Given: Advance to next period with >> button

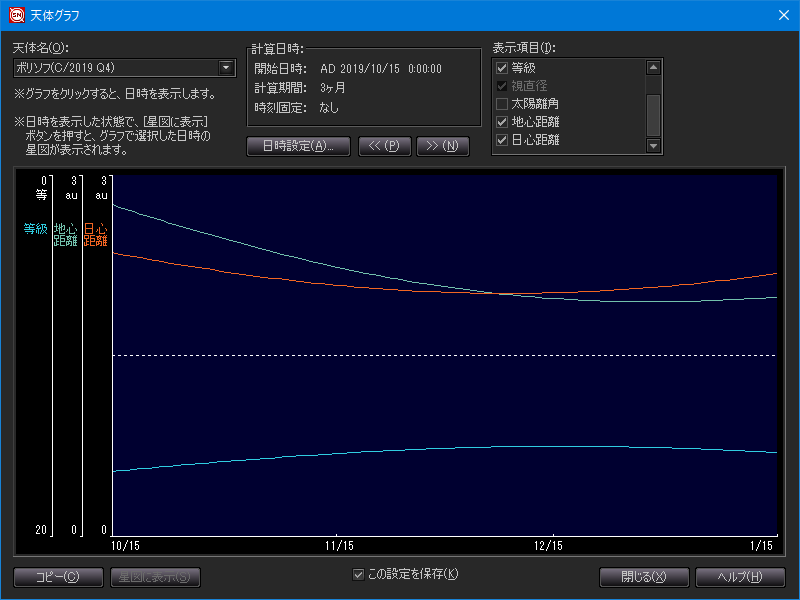Looking at the screenshot, I should [442, 146].
